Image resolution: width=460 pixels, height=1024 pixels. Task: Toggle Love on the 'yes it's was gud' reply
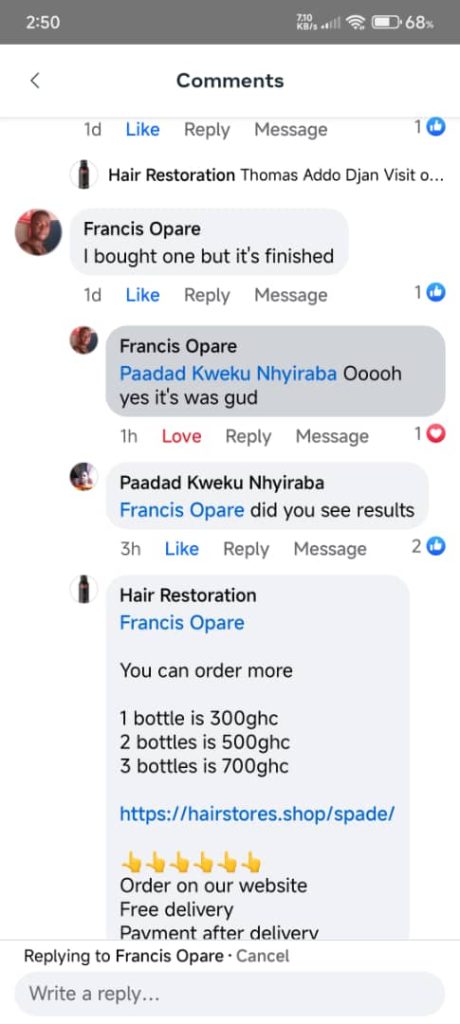(182, 436)
